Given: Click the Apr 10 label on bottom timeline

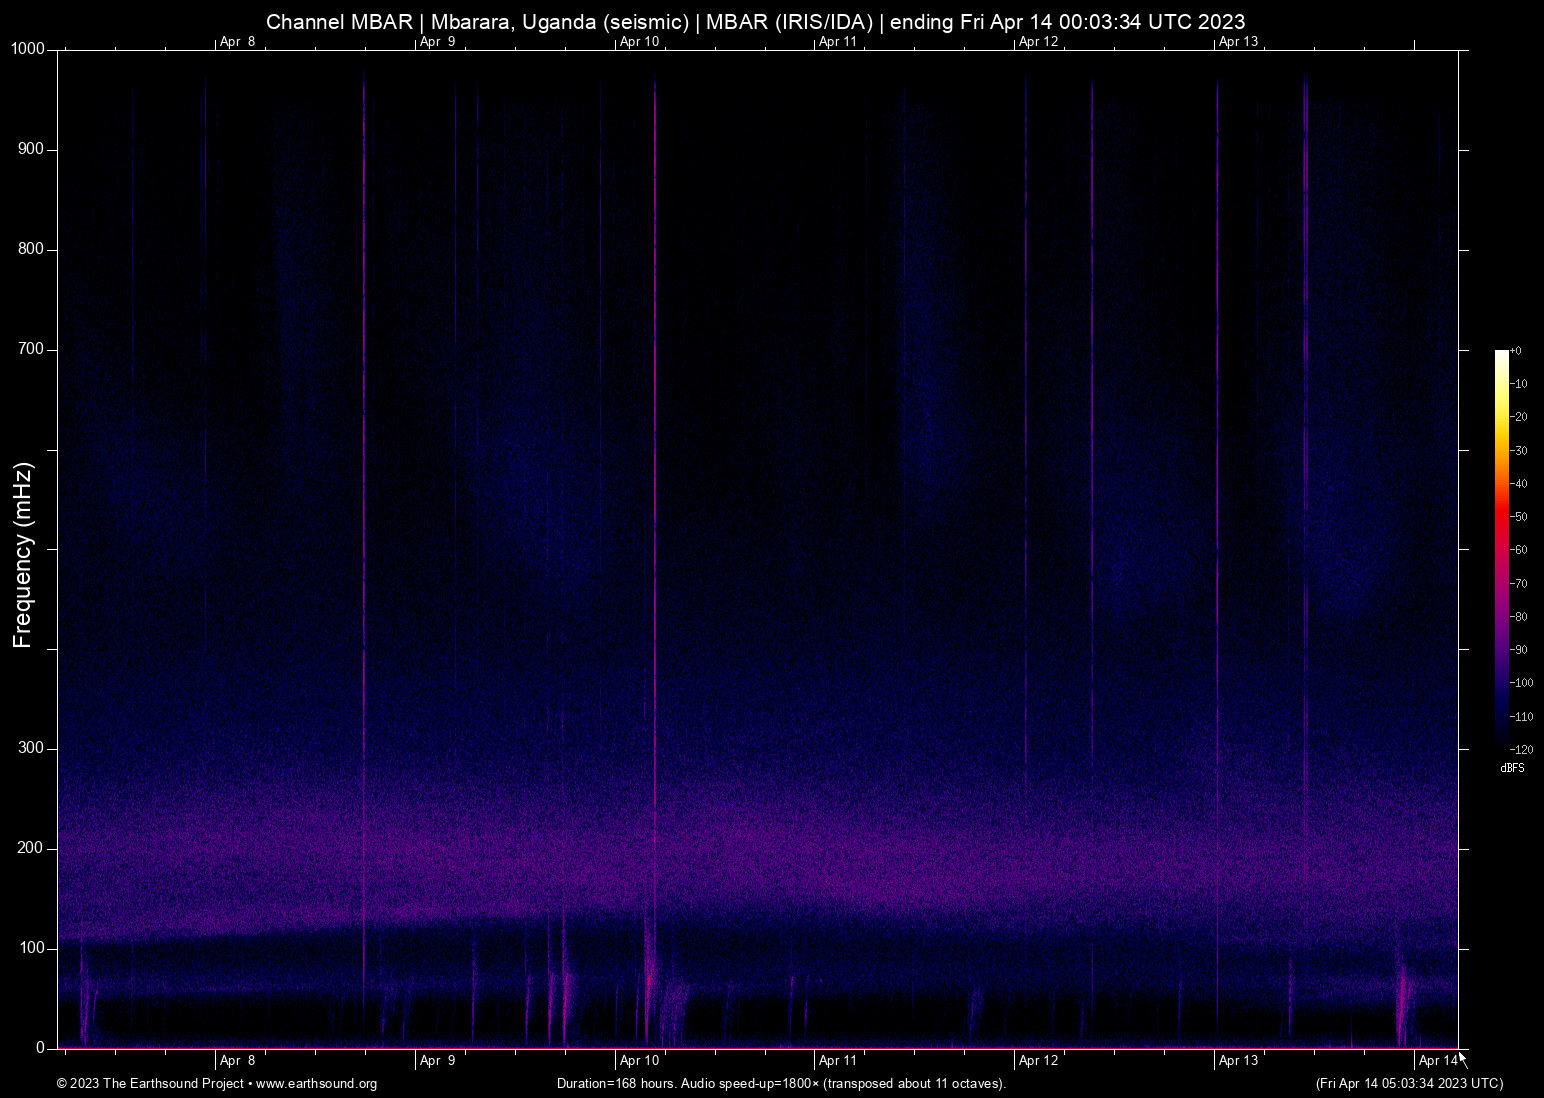Looking at the screenshot, I should pyautogui.click(x=637, y=1060).
